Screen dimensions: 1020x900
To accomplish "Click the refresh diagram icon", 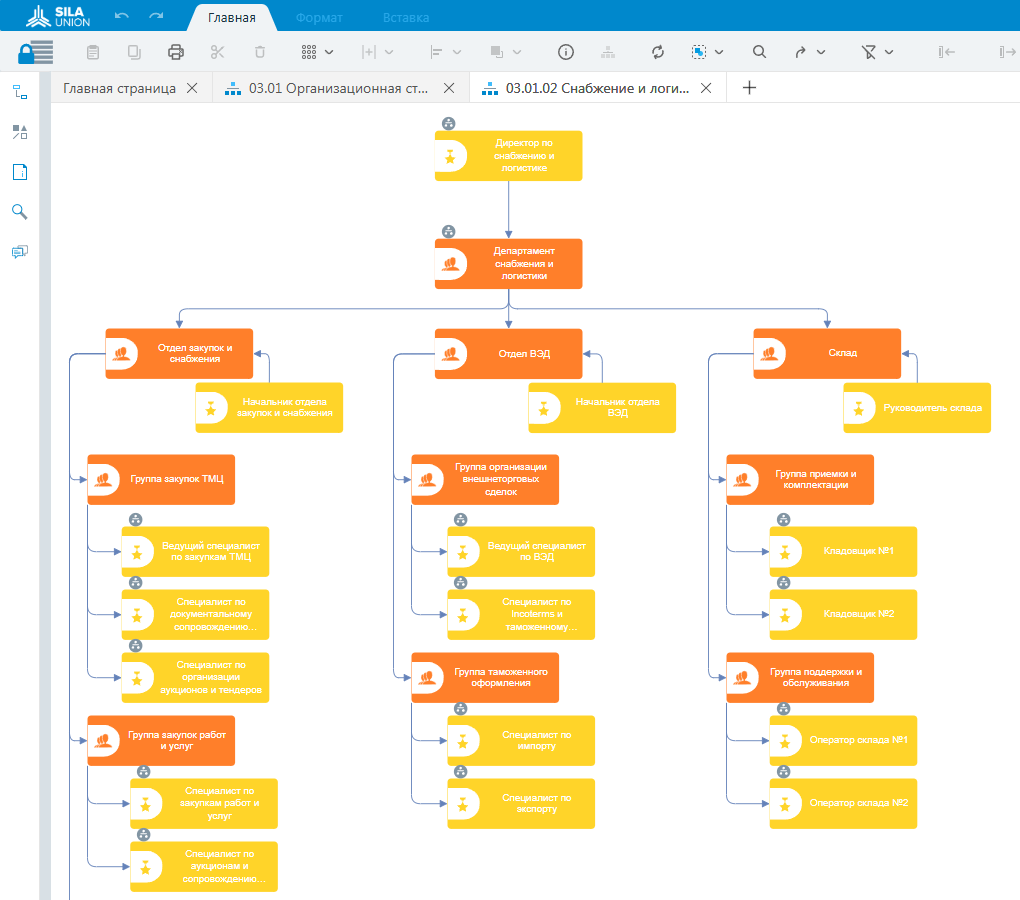I will pos(657,52).
